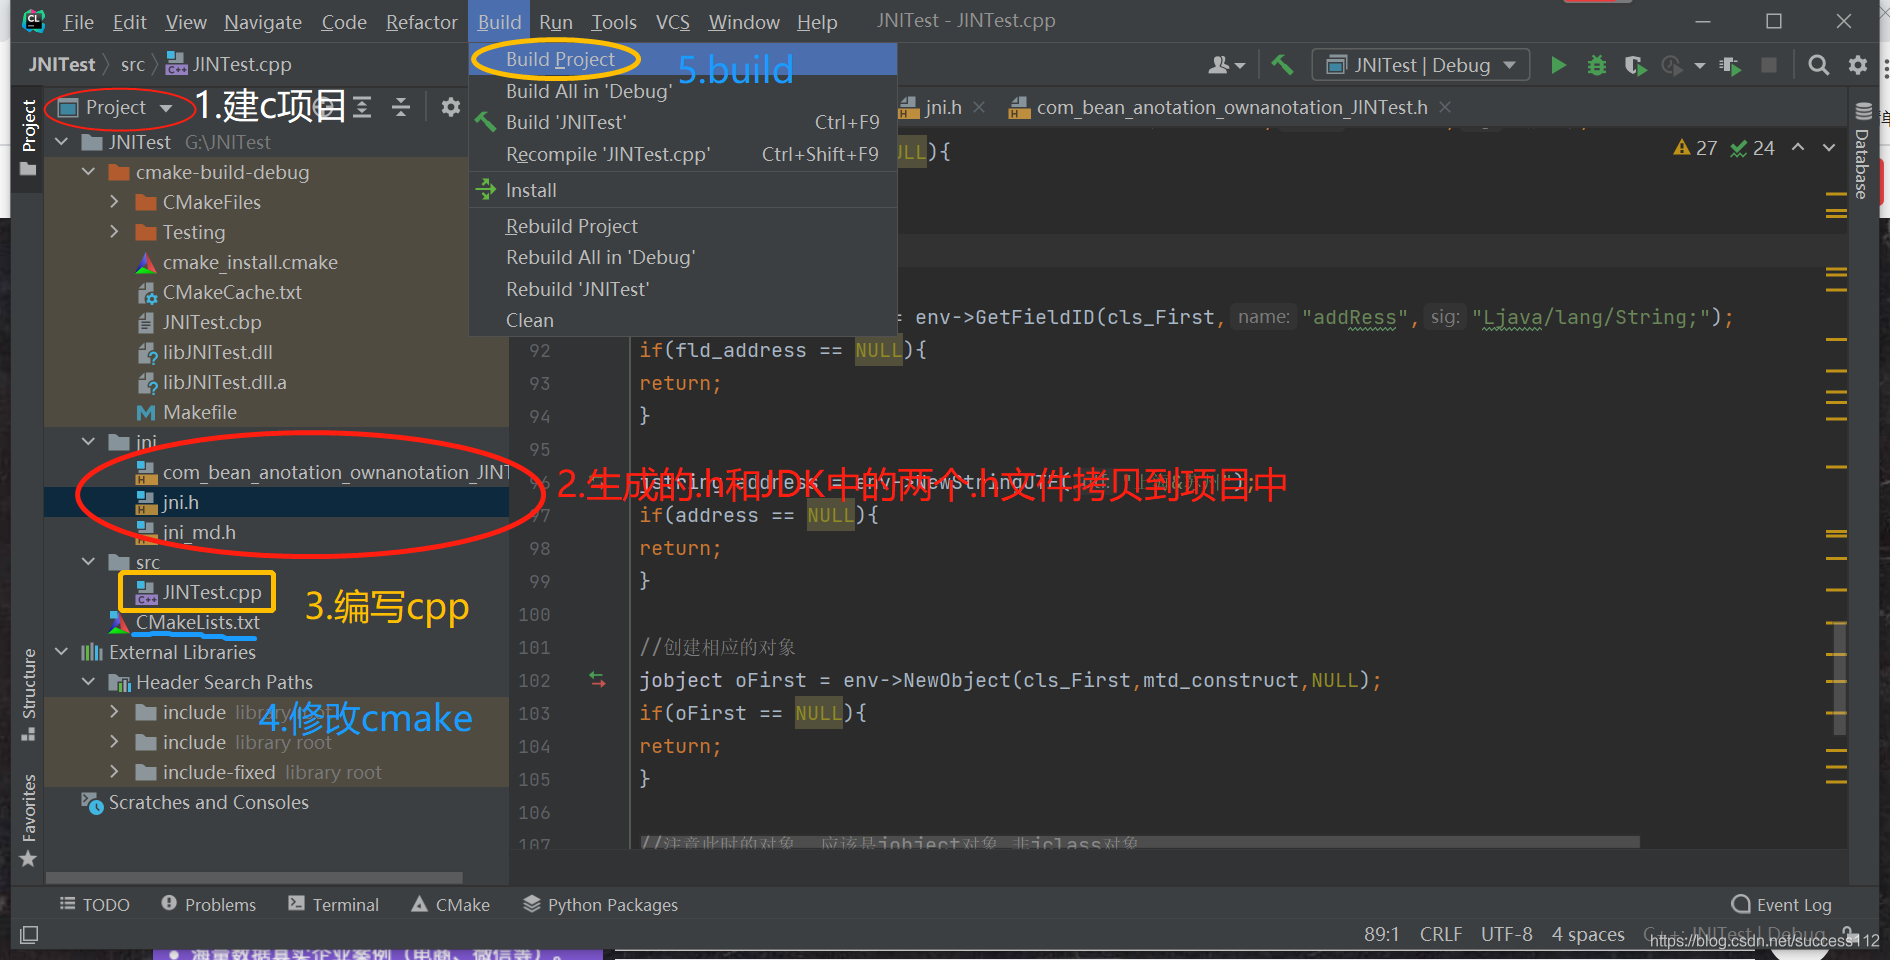Click gutter arrow icon on line 102
Viewport: 1890px width, 960px height.
pyautogui.click(x=597, y=680)
